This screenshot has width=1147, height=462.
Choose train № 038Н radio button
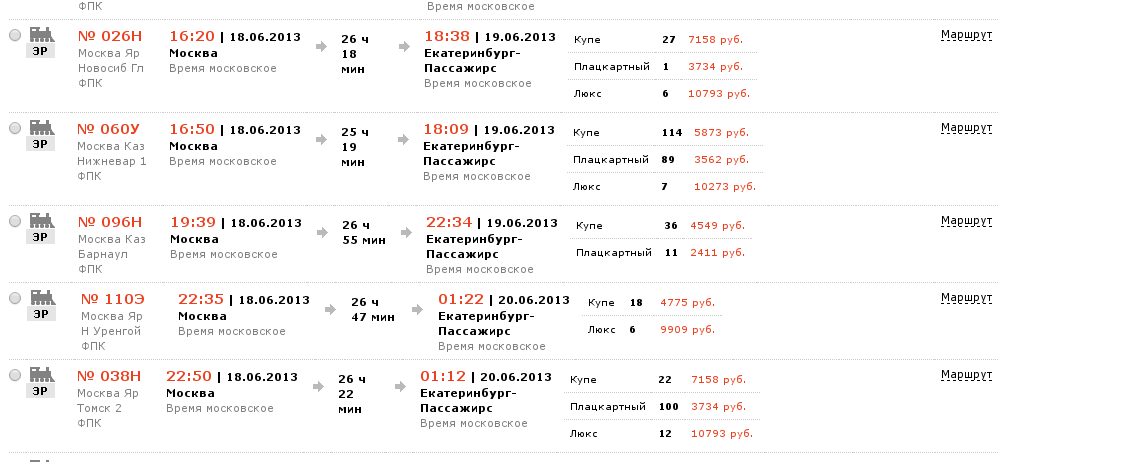[x=14, y=375]
